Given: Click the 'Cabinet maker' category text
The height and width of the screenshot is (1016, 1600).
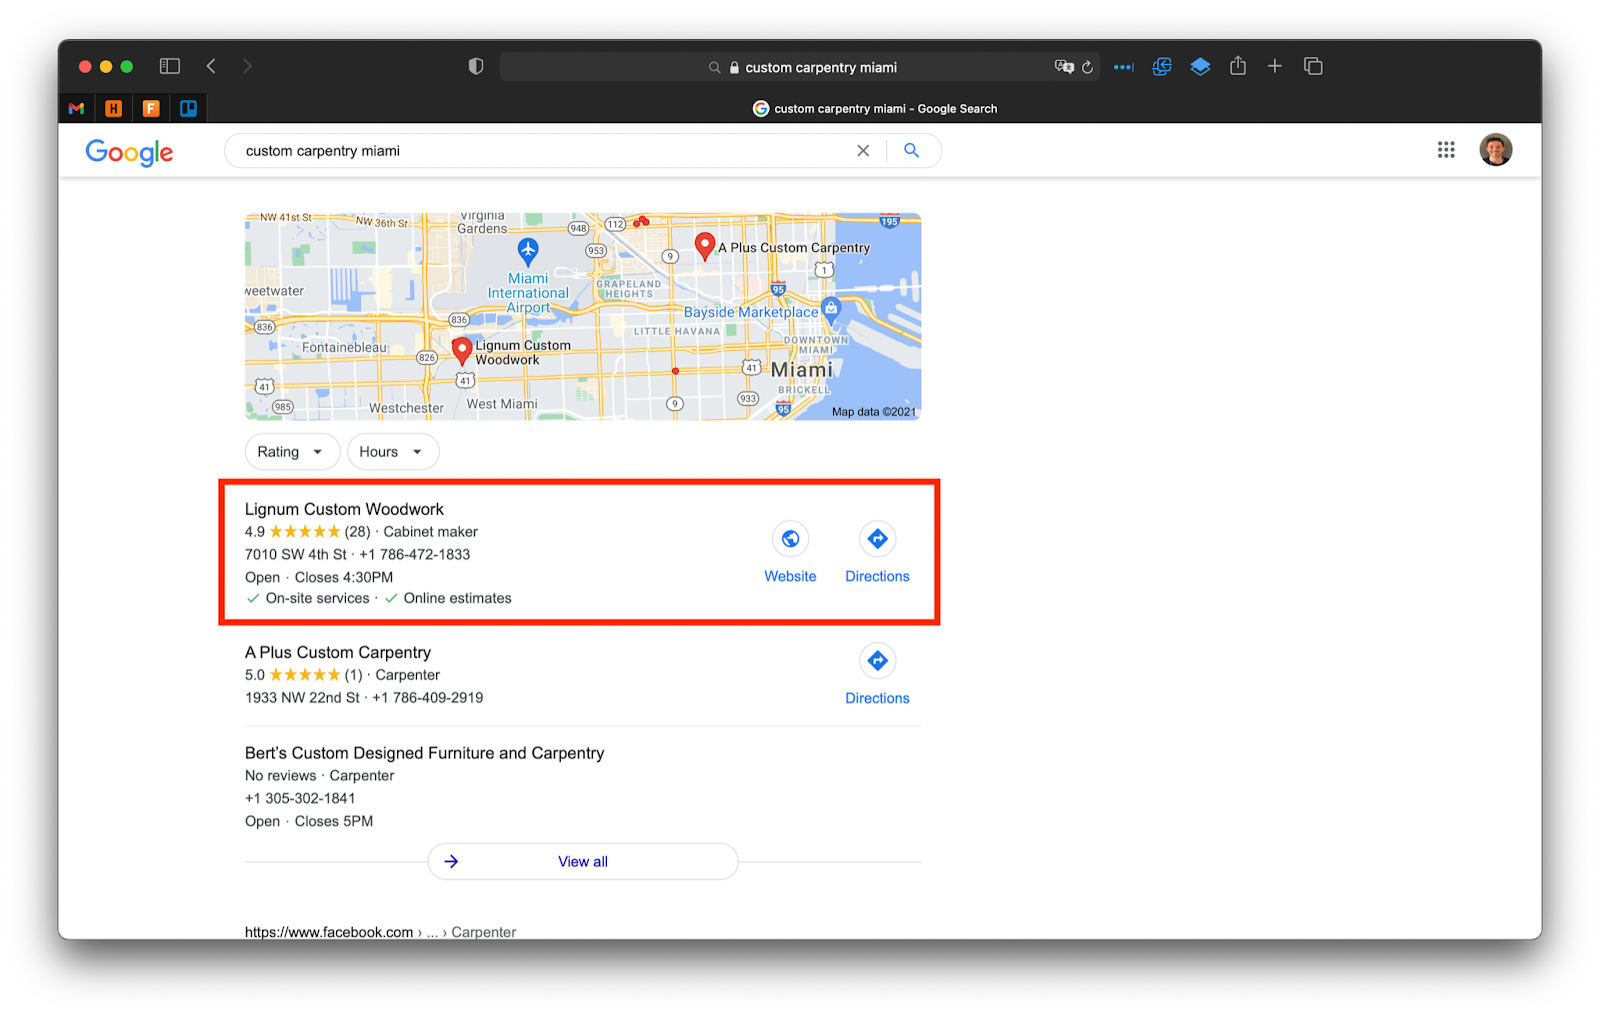Looking at the screenshot, I should (431, 532).
